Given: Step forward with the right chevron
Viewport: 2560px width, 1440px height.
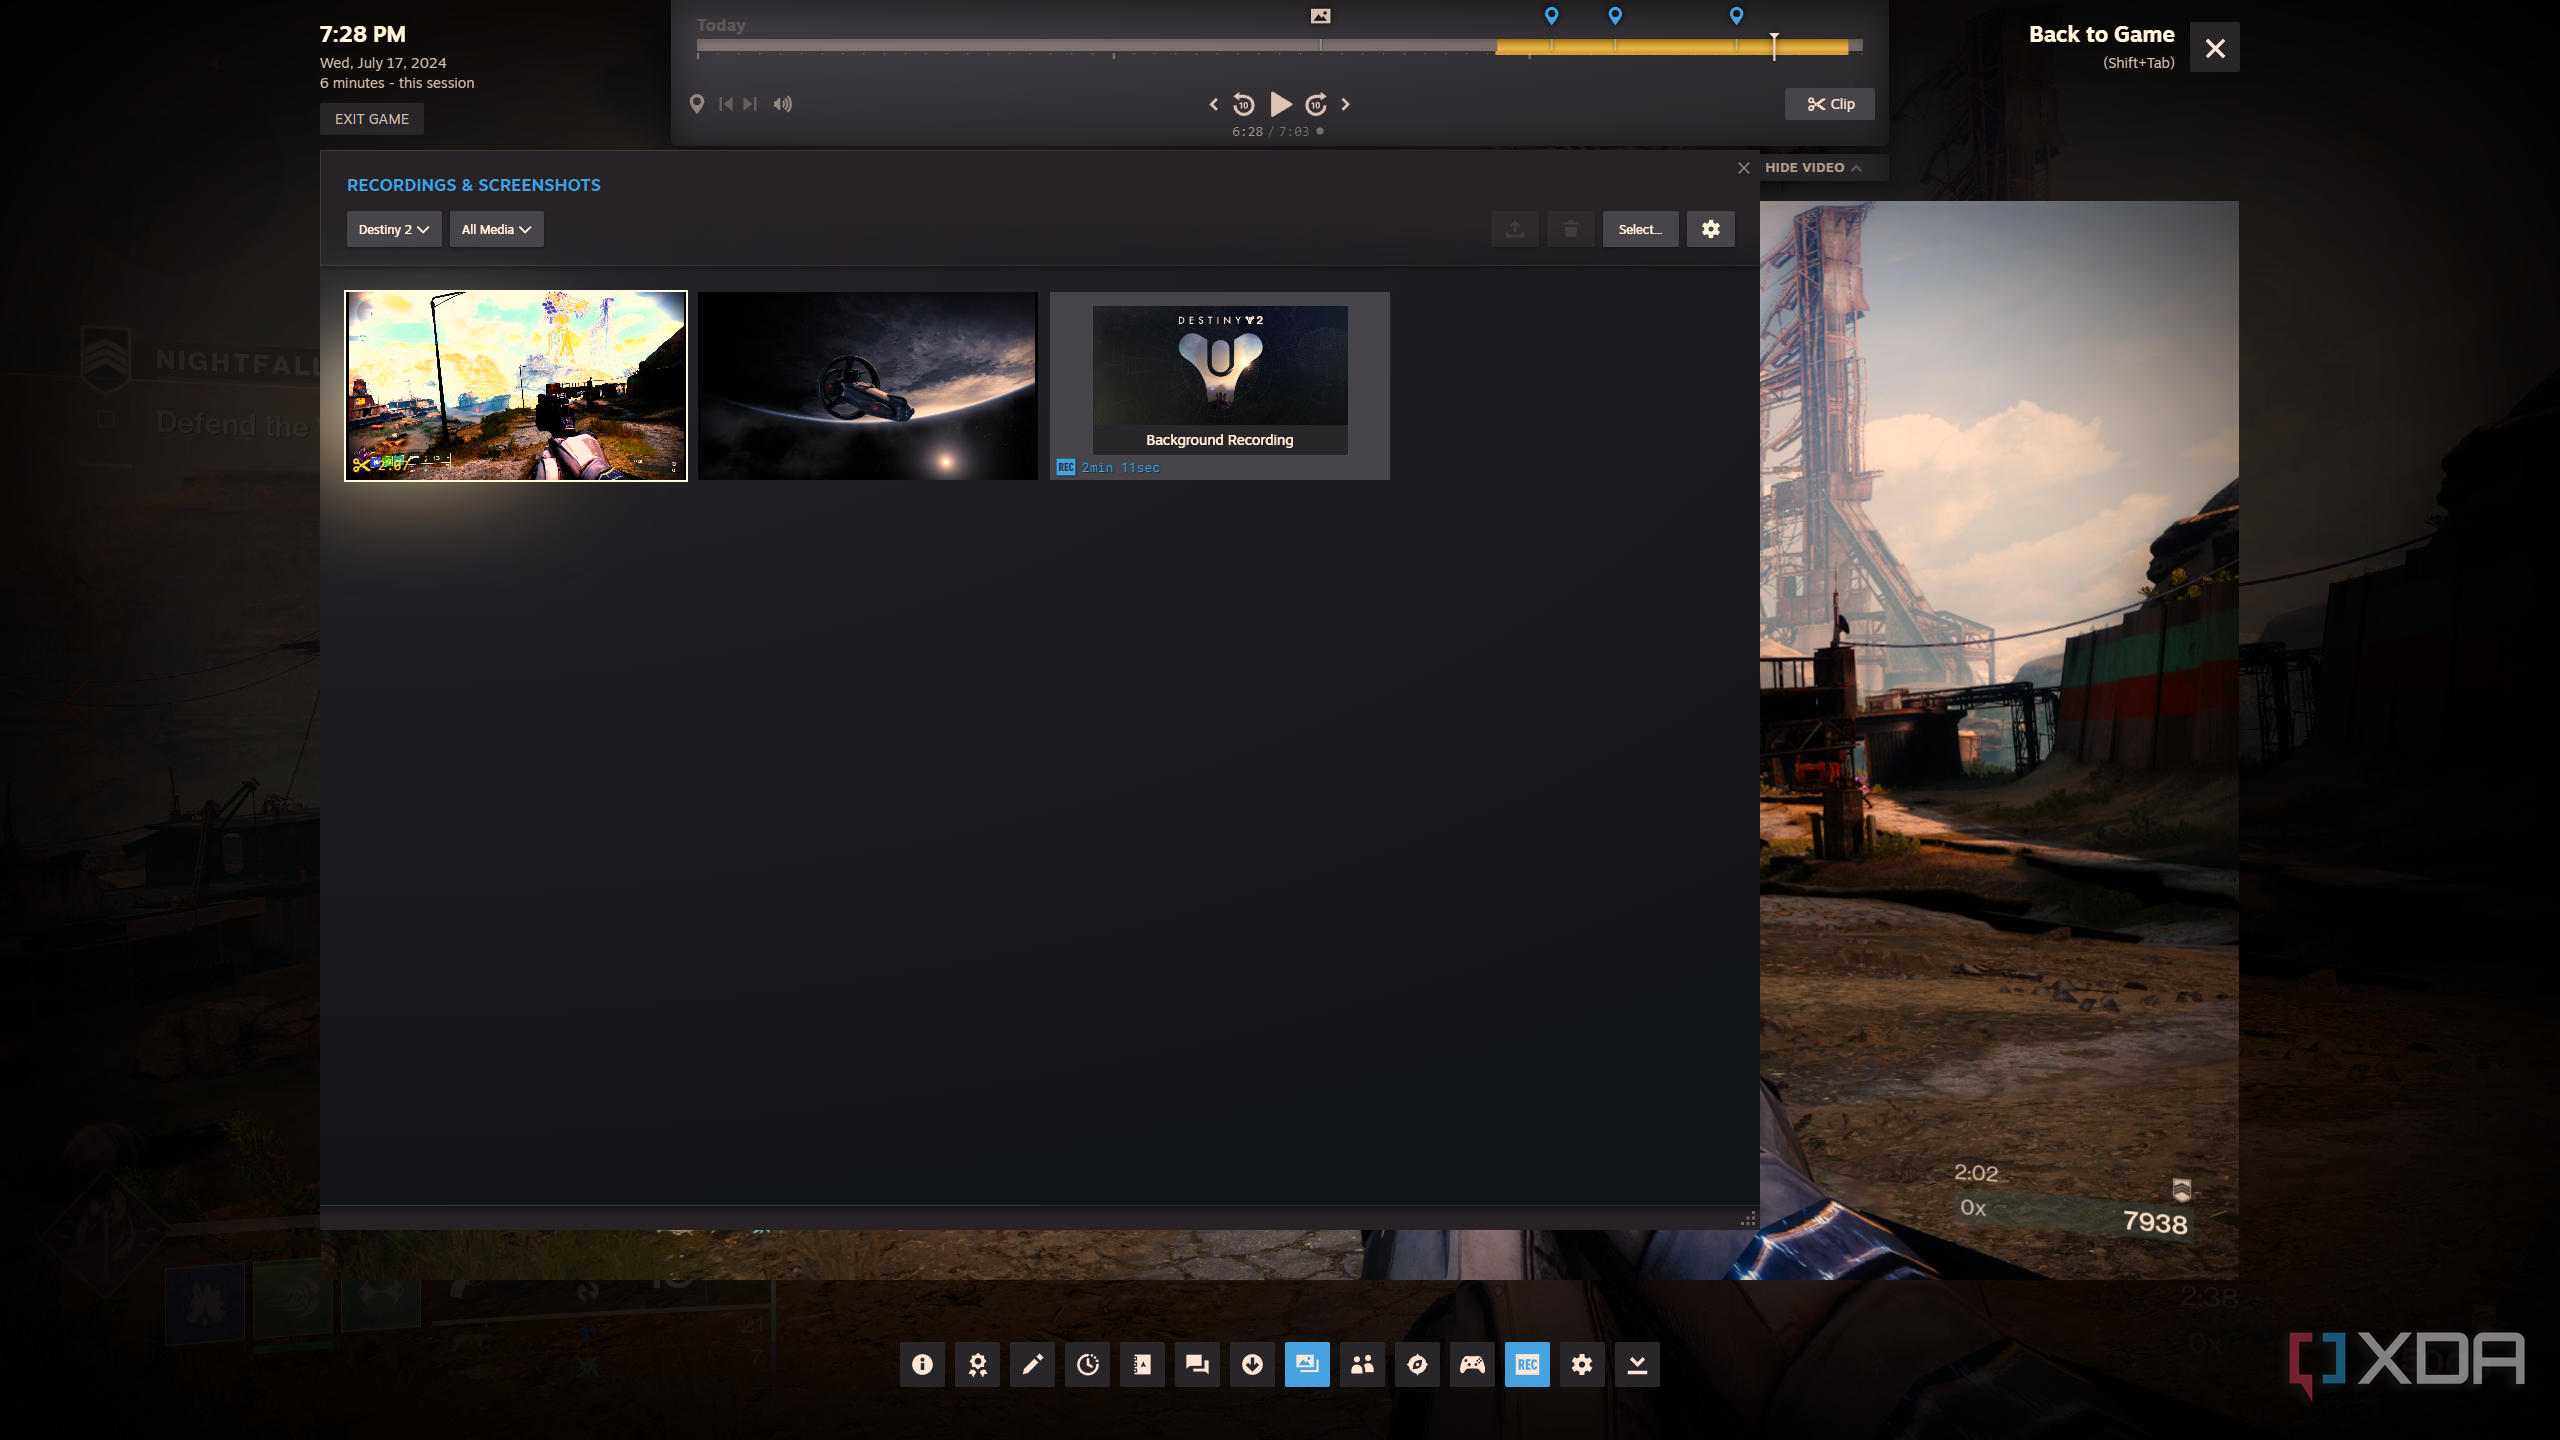Looking at the screenshot, I should click(1346, 104).
